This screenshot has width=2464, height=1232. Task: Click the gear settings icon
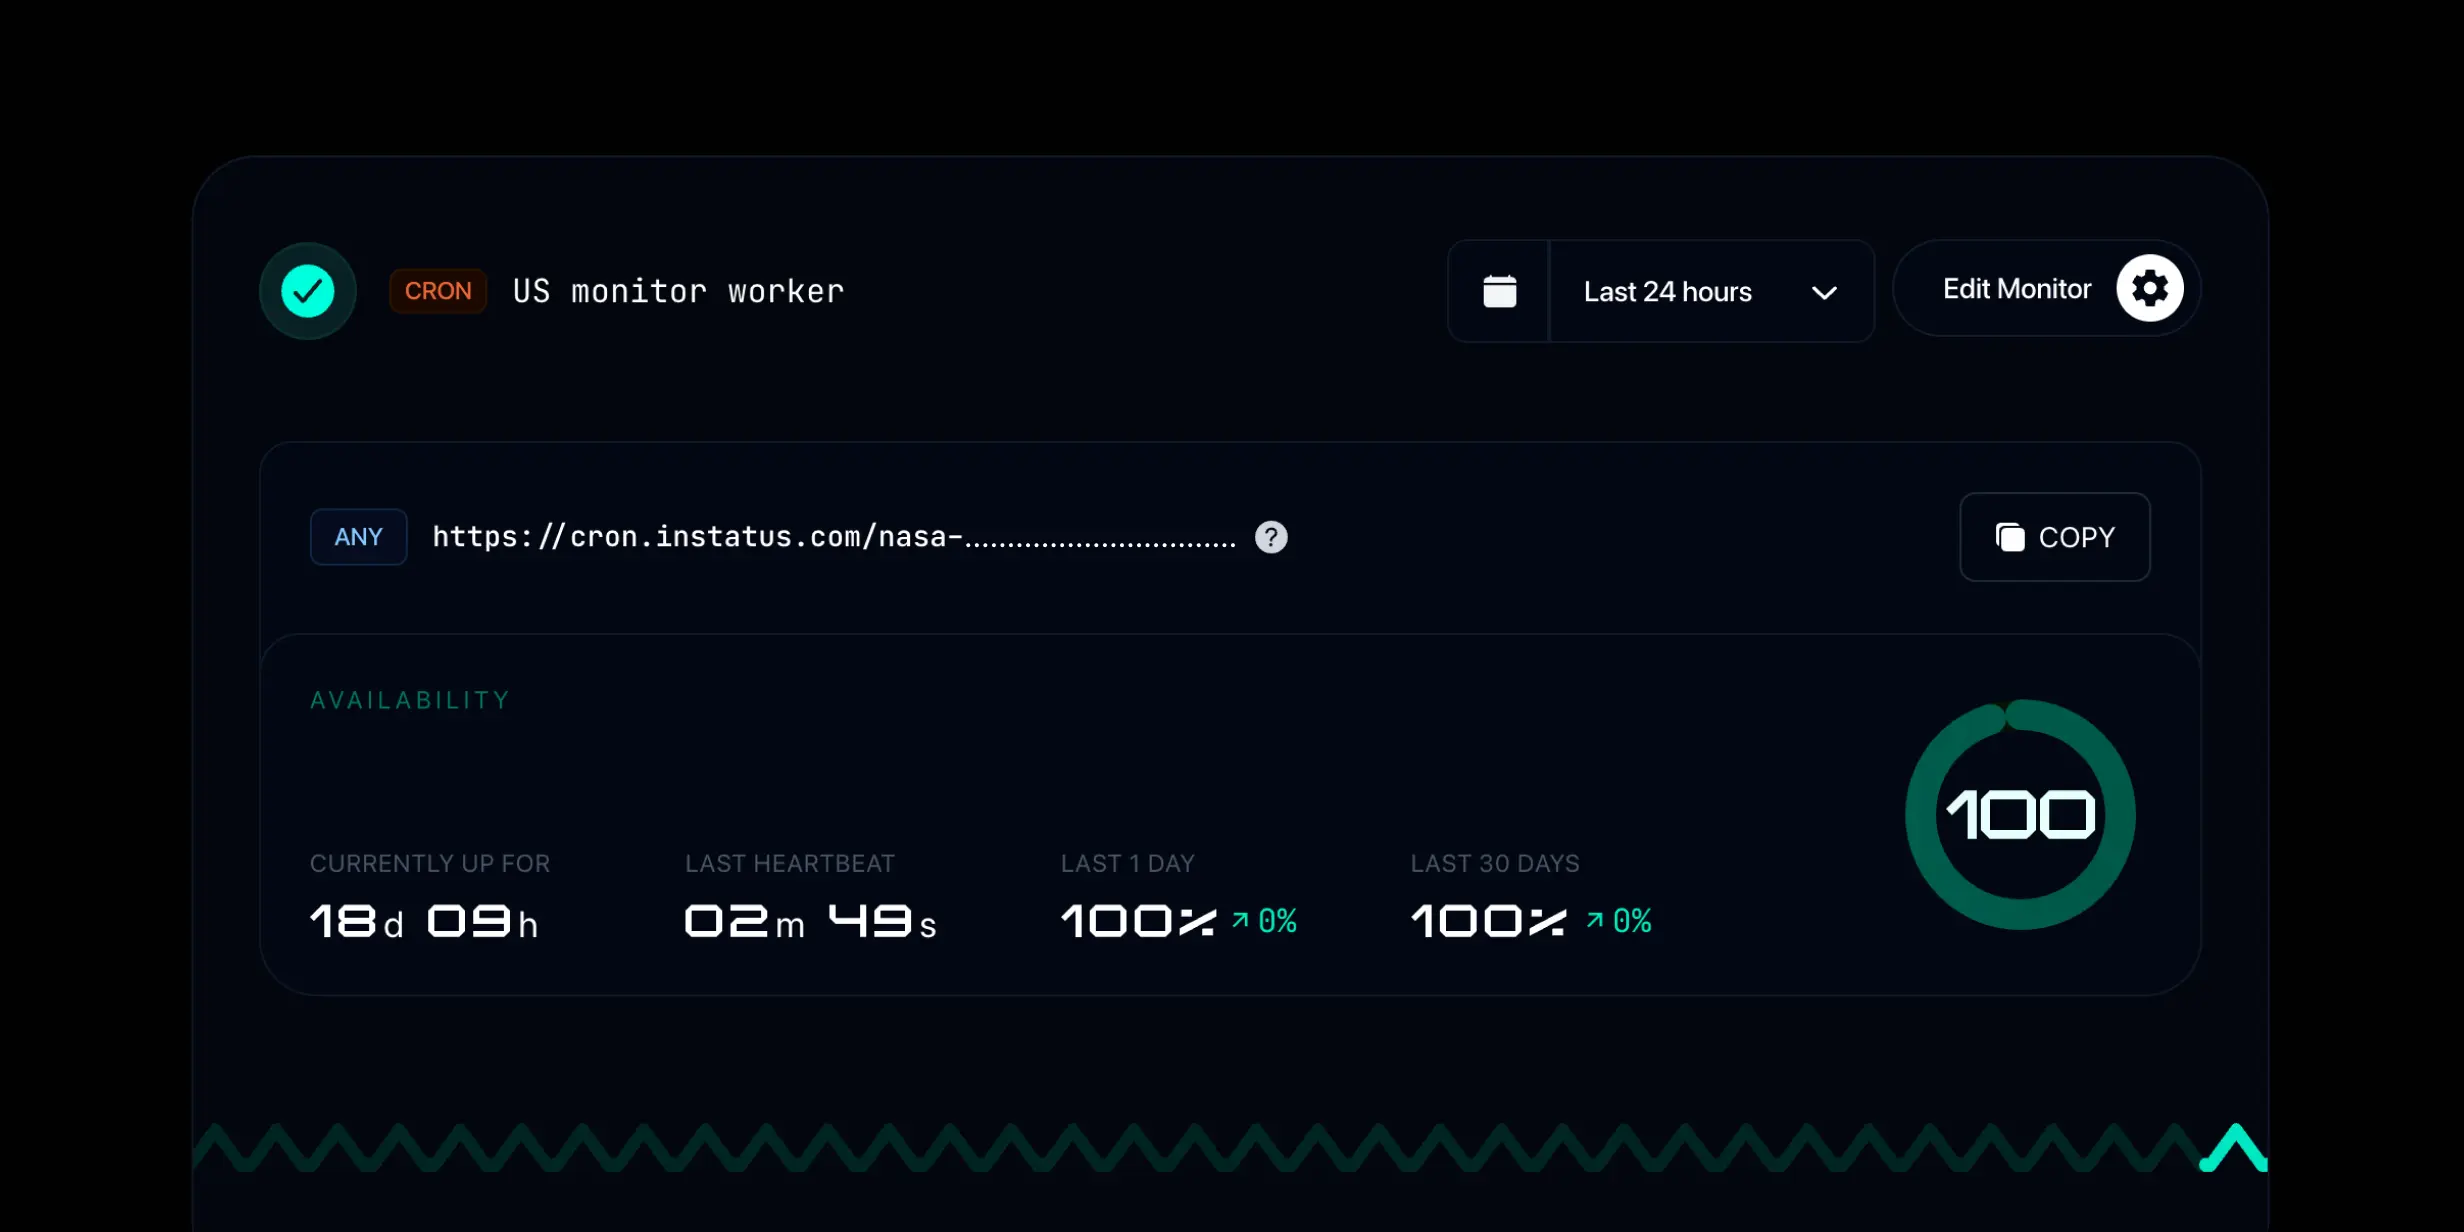tap(2149, 289)
